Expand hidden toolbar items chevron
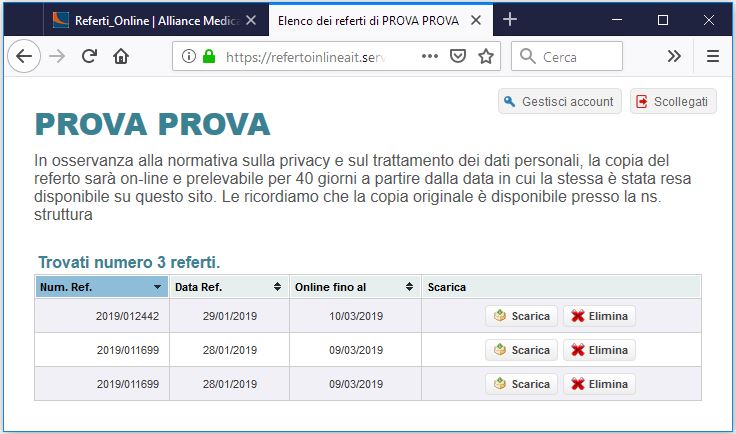 click(674, 56)
